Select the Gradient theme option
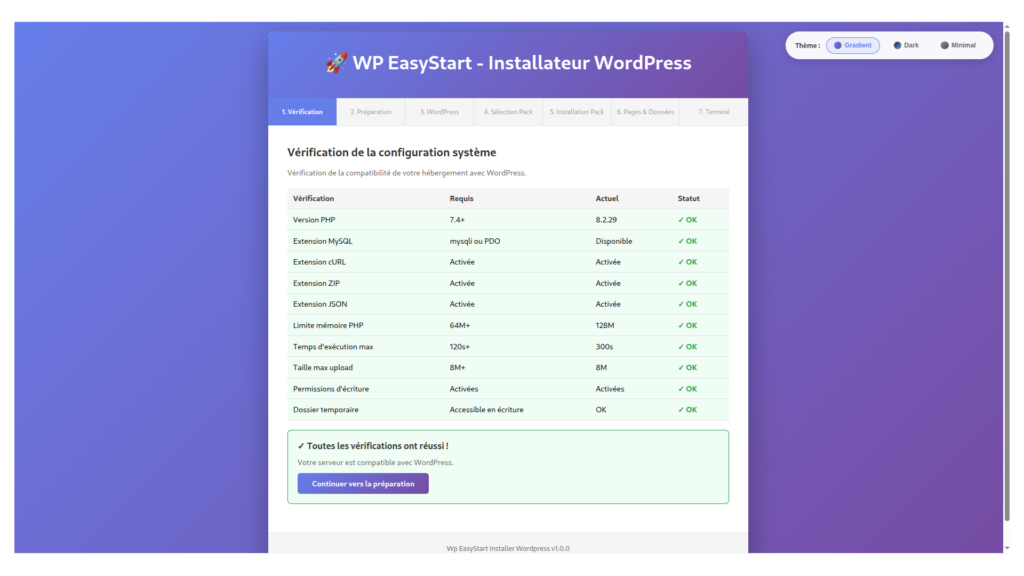 [x=853, y=45]
